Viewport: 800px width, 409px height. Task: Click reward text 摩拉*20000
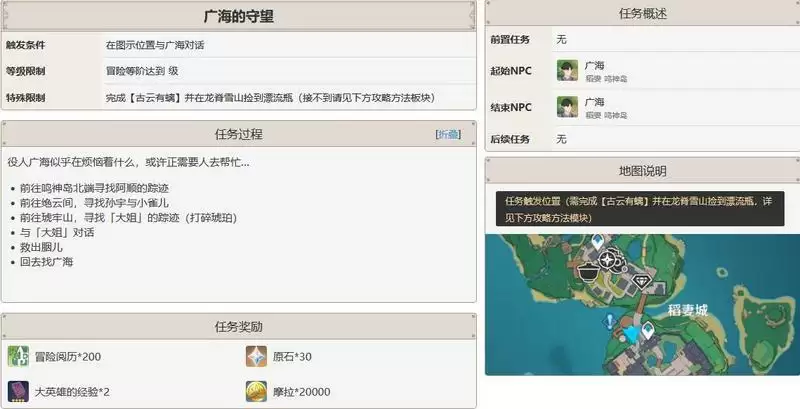[302, 392]
